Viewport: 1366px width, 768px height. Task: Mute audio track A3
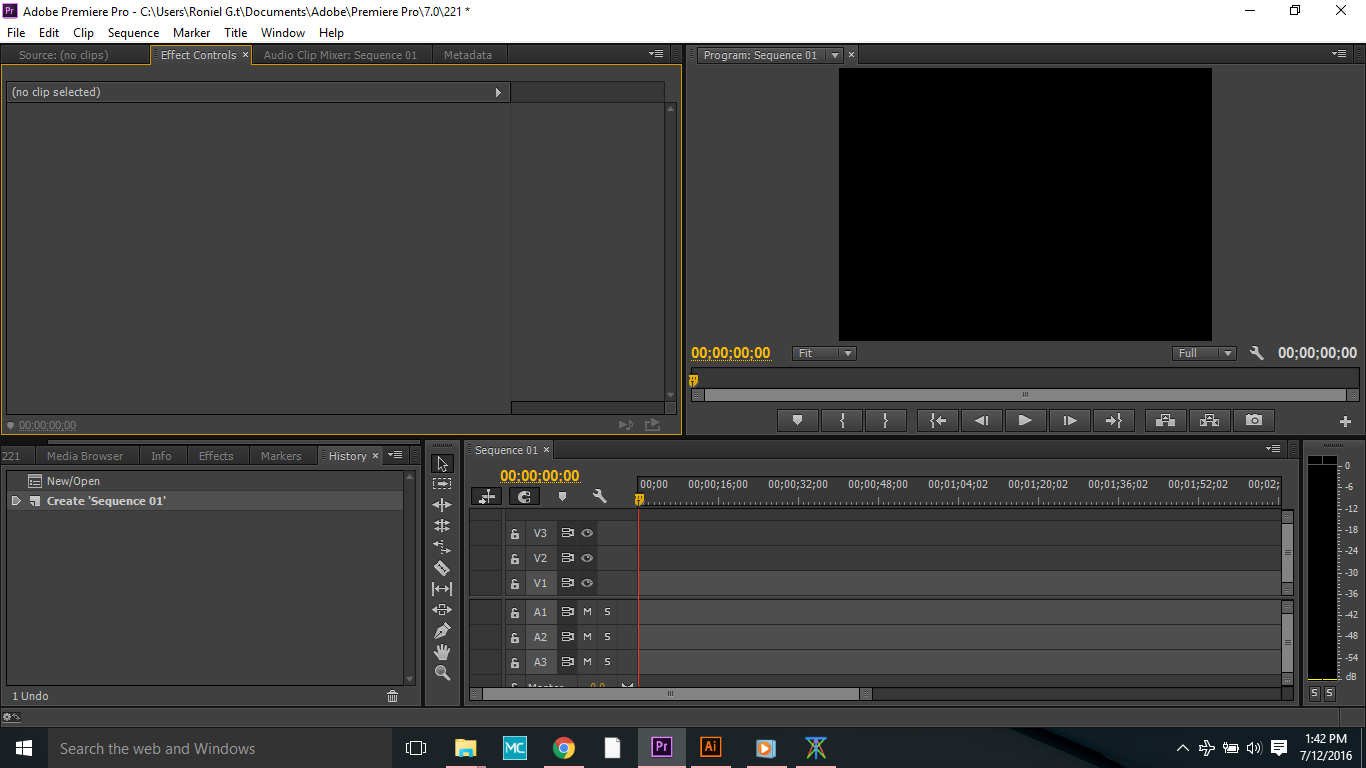587,662
